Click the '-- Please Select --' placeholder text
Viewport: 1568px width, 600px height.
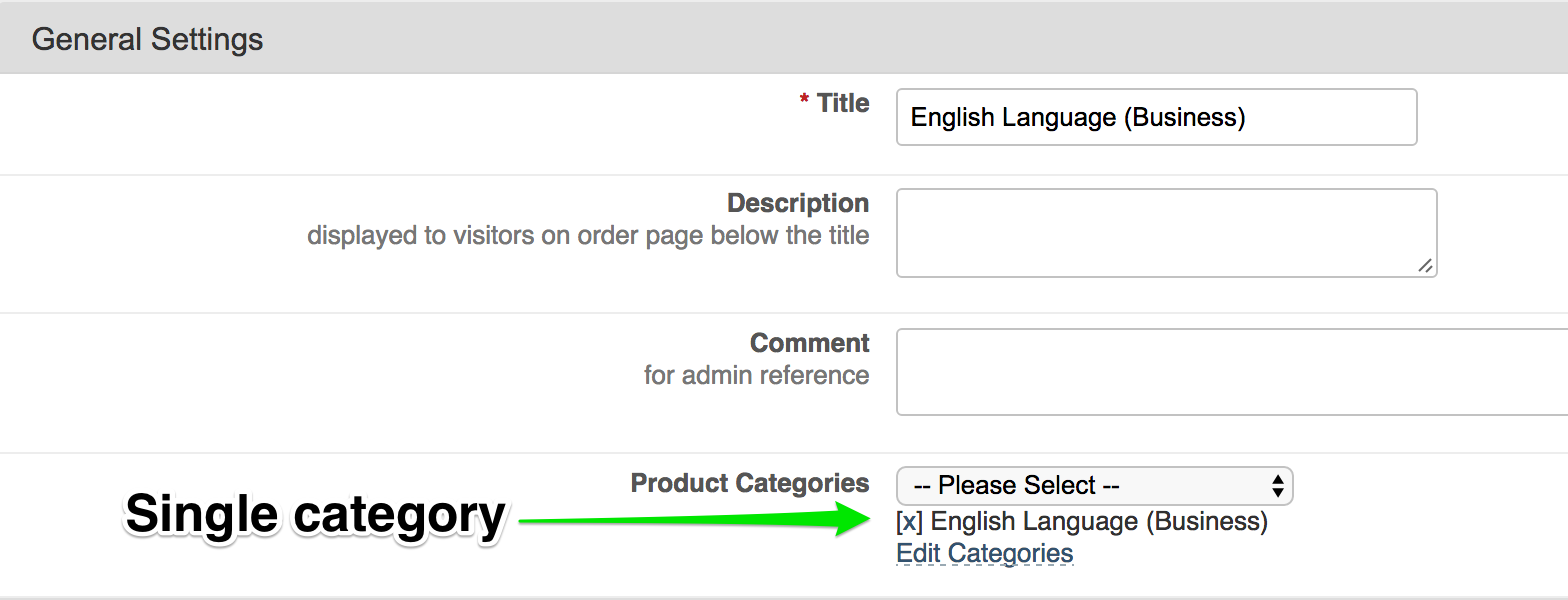point(1016,486)
